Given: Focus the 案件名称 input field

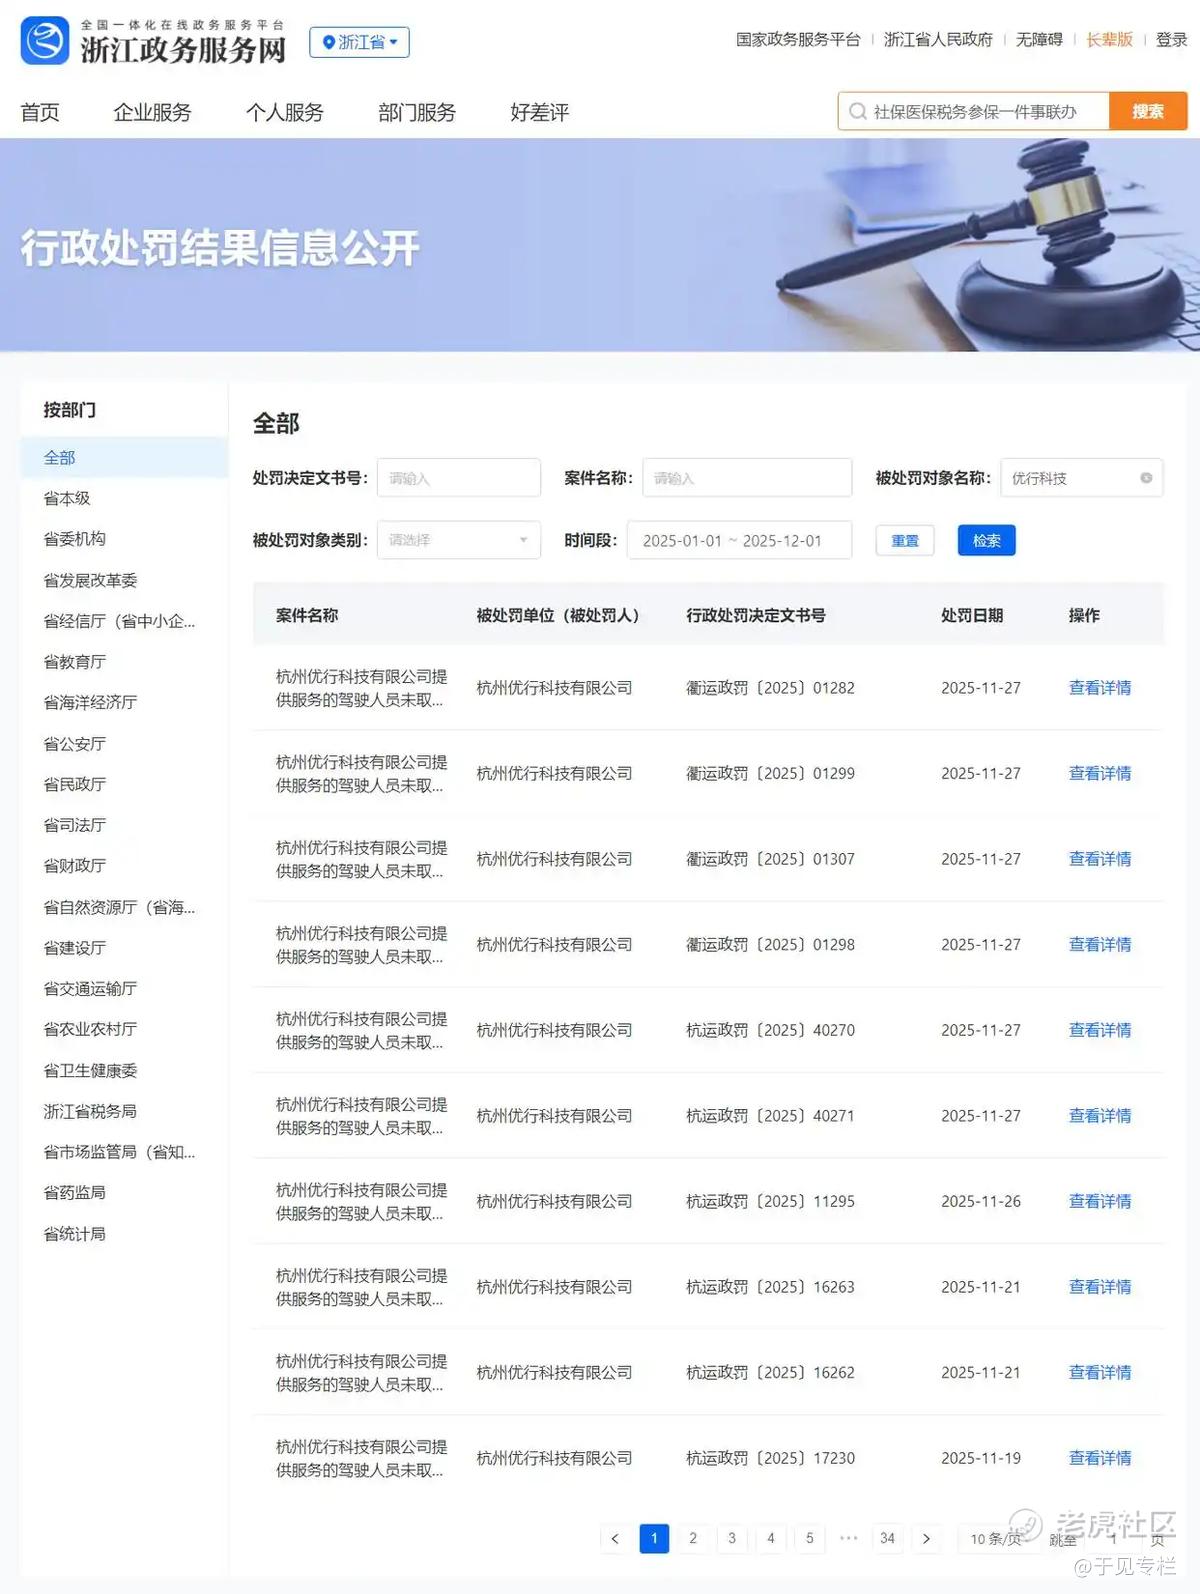Looking at the screenshot, I should pyautogui.click(x=747, y=478).
